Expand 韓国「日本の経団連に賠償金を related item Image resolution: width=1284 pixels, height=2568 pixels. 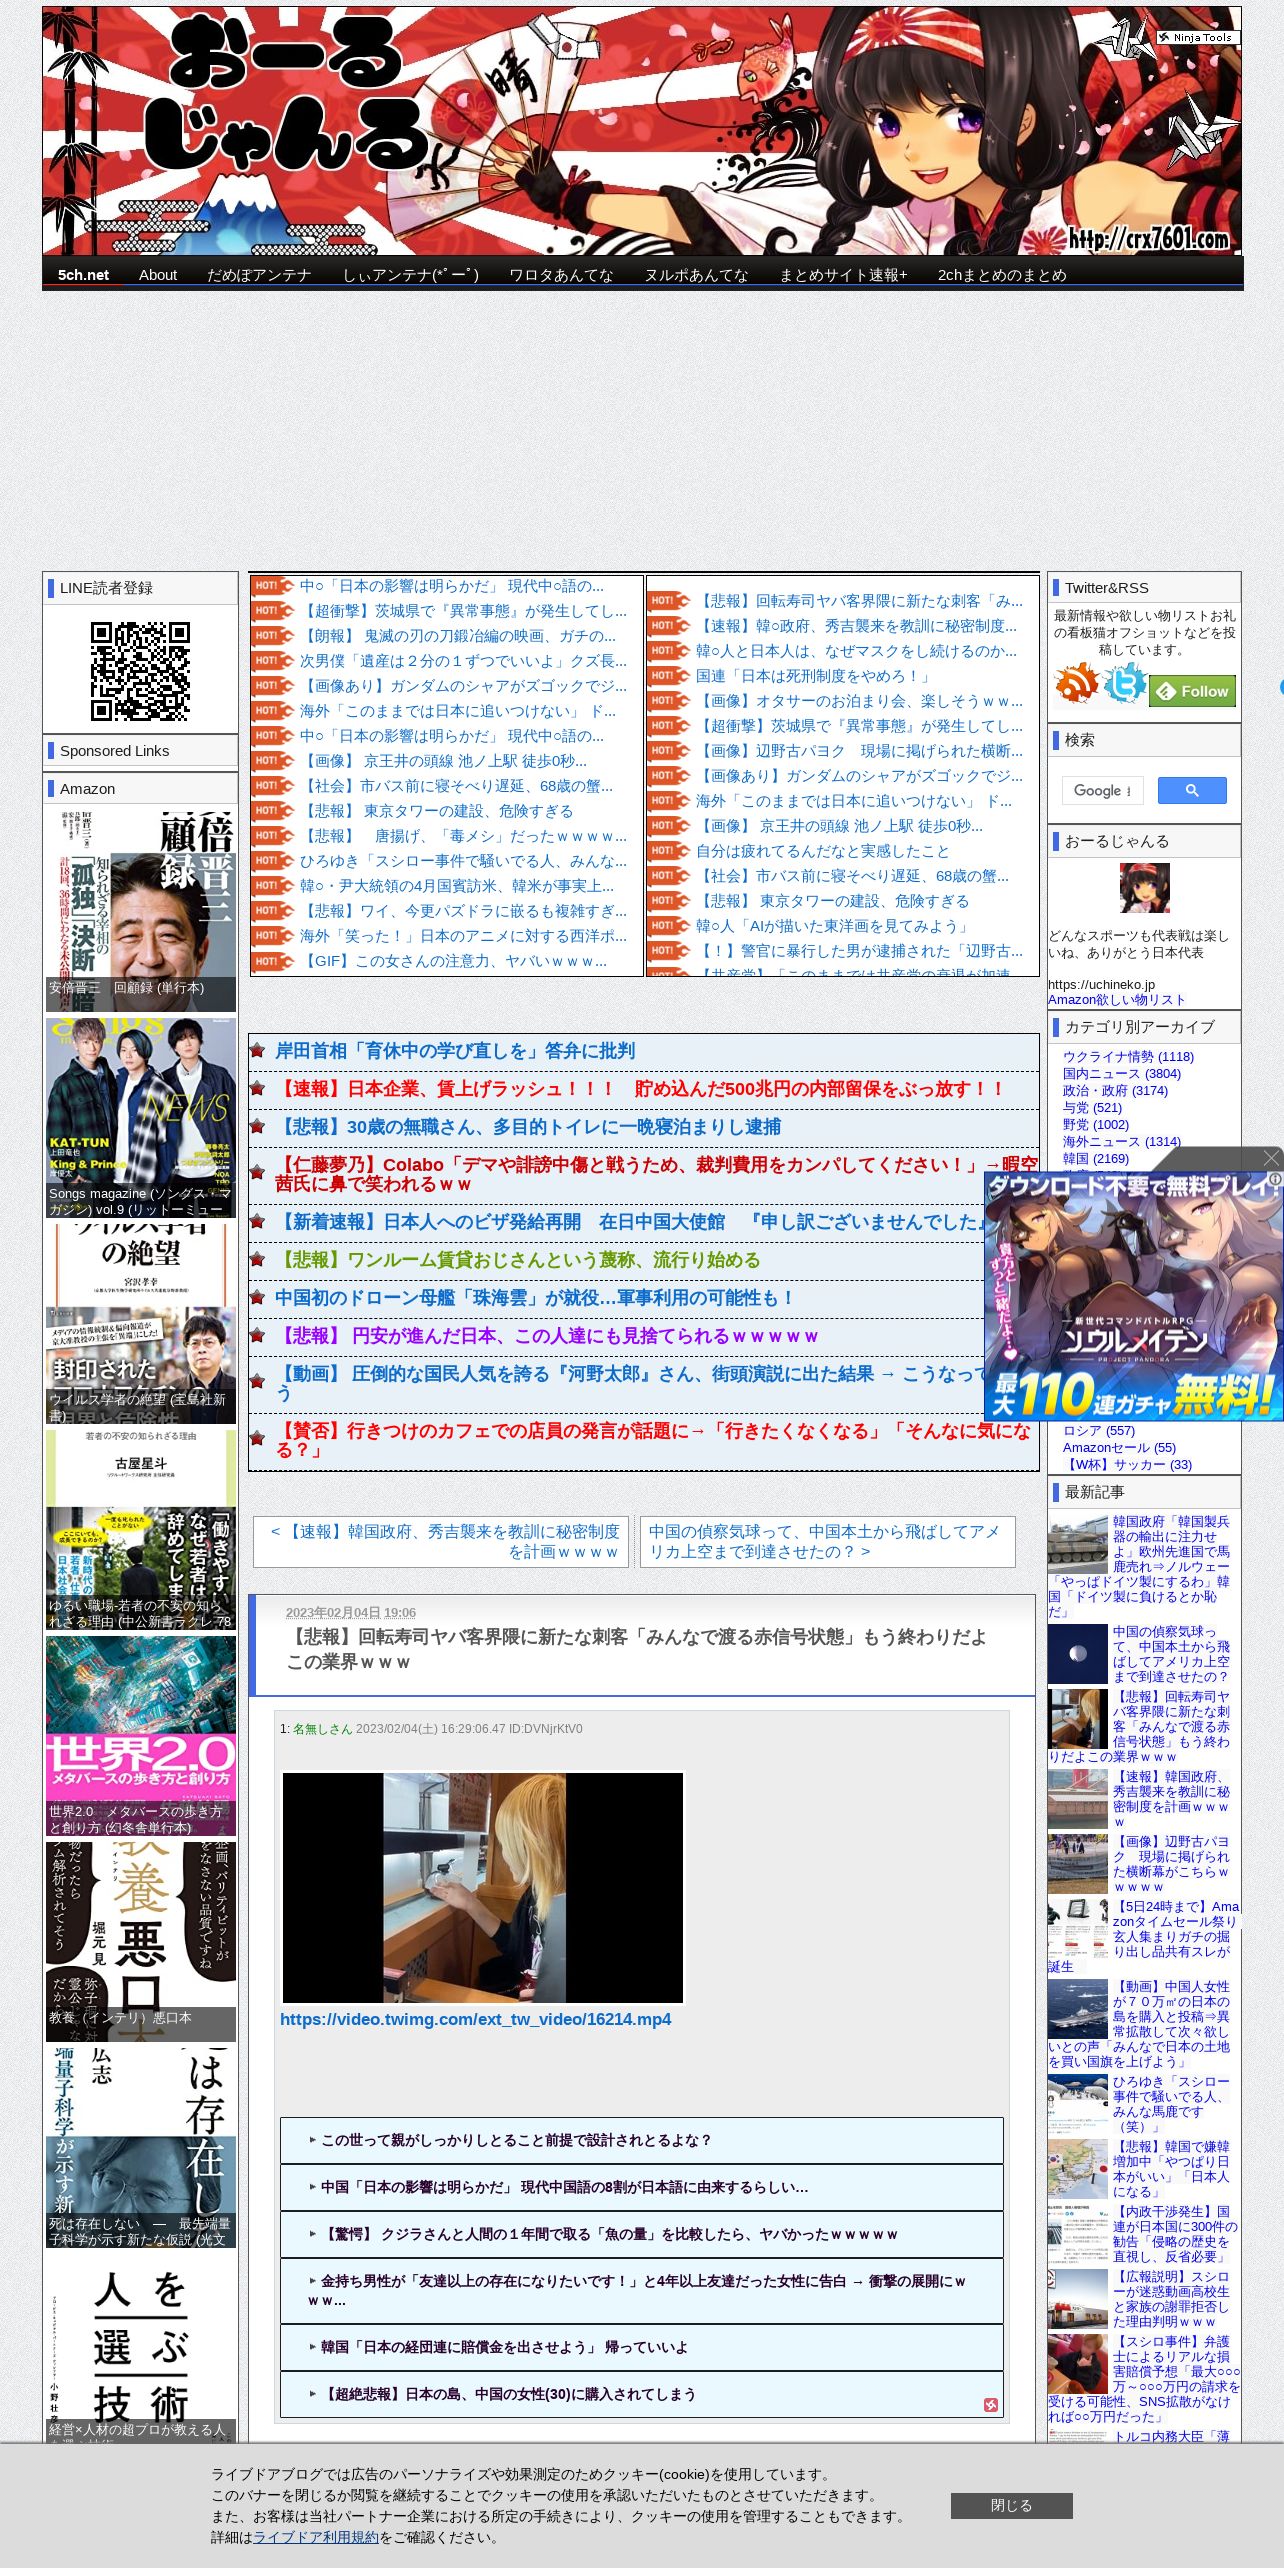click(x=641, y=2347)
